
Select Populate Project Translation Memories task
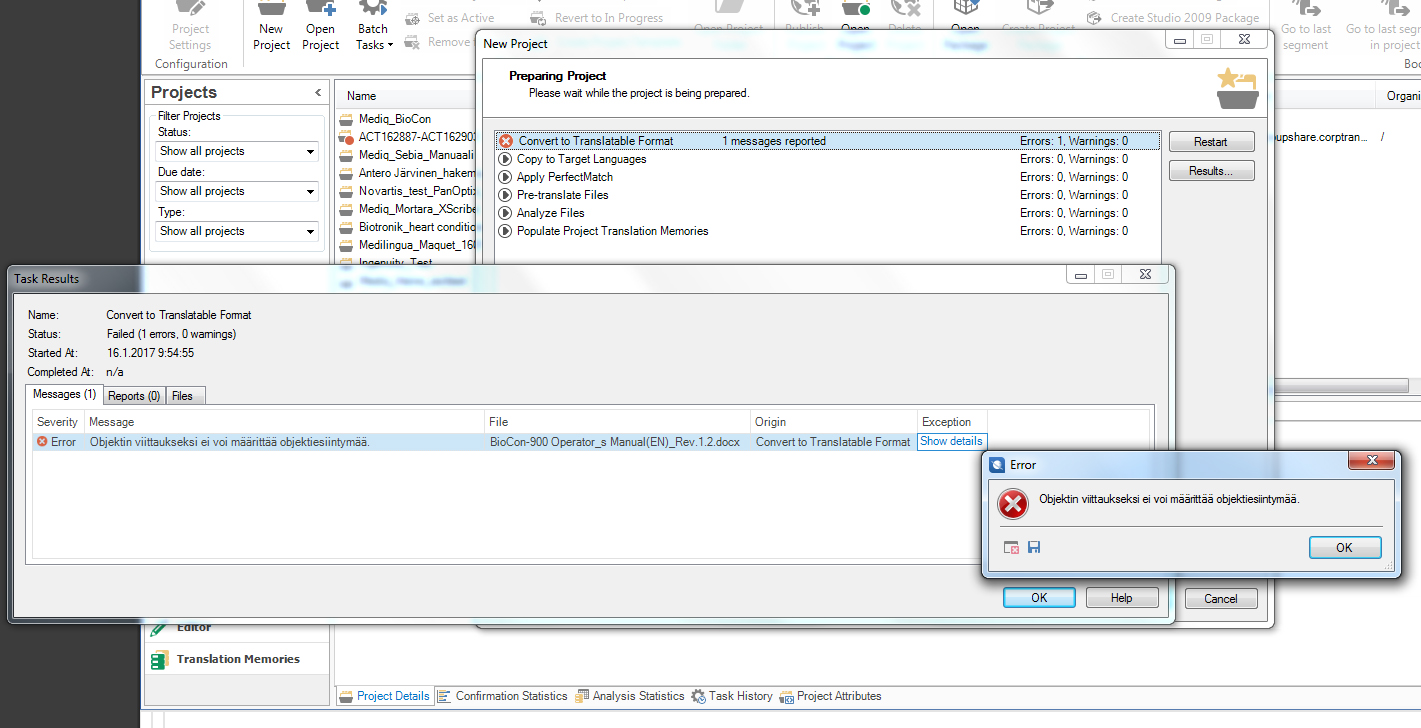[x=827, y=231]
